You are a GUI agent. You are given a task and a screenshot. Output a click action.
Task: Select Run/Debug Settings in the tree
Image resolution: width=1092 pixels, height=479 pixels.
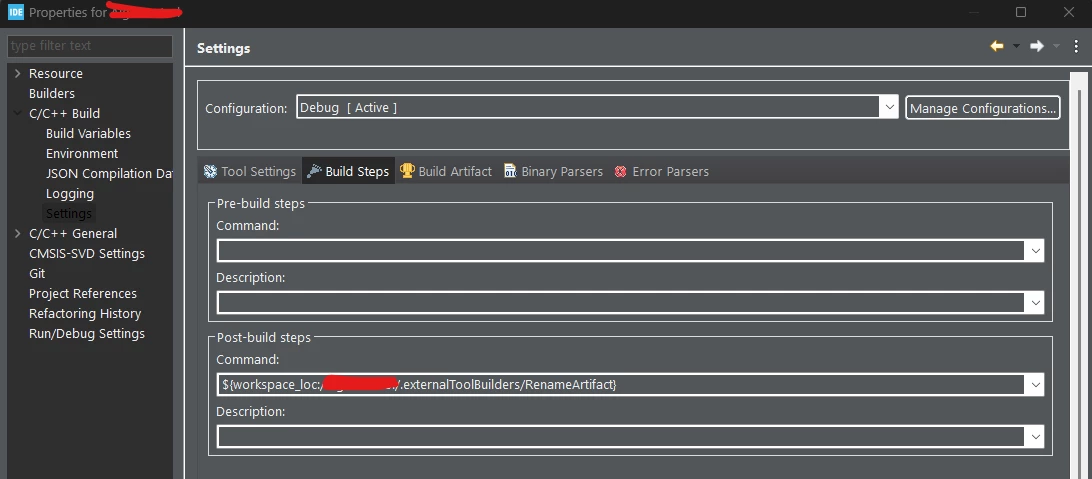point(87,333)
